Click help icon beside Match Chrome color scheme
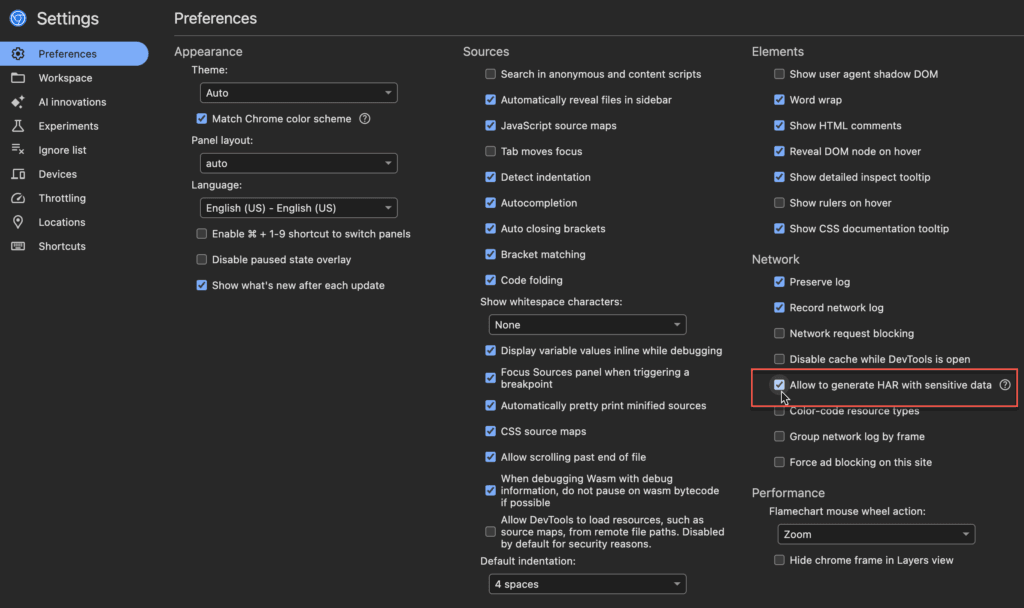Screen dimensions: 1024x608 (x=364, y=118)
